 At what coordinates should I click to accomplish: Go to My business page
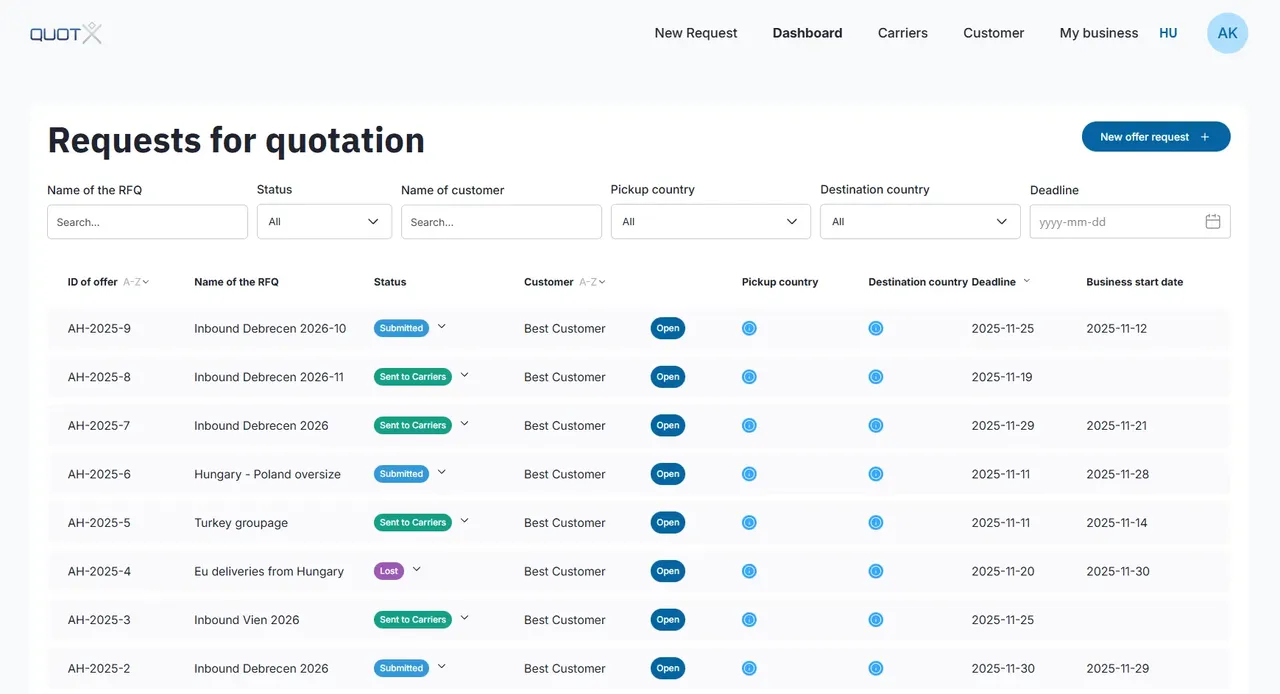[x=1098, y=33]
